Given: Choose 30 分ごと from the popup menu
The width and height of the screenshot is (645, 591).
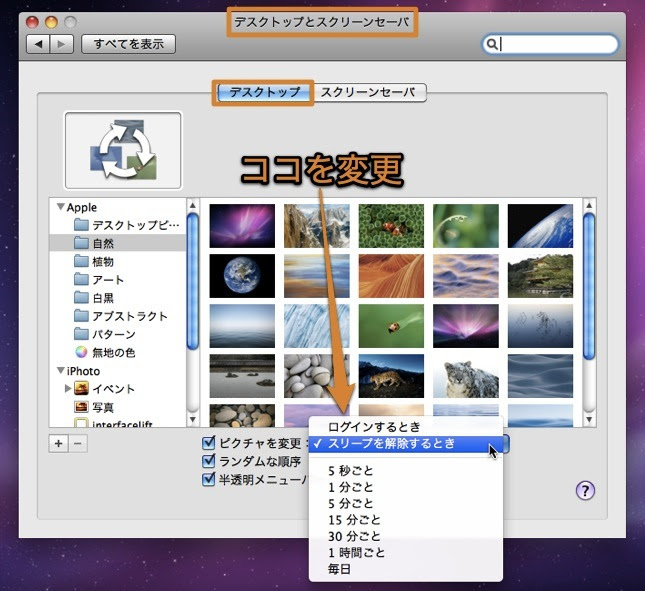Looking at the screenshot, I should coord(406,536).
